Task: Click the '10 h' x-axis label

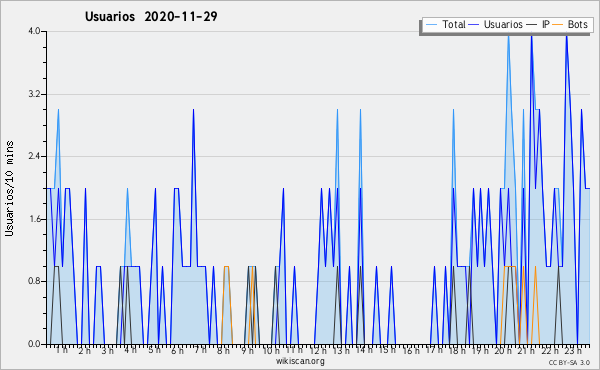Action: [271, 350]
